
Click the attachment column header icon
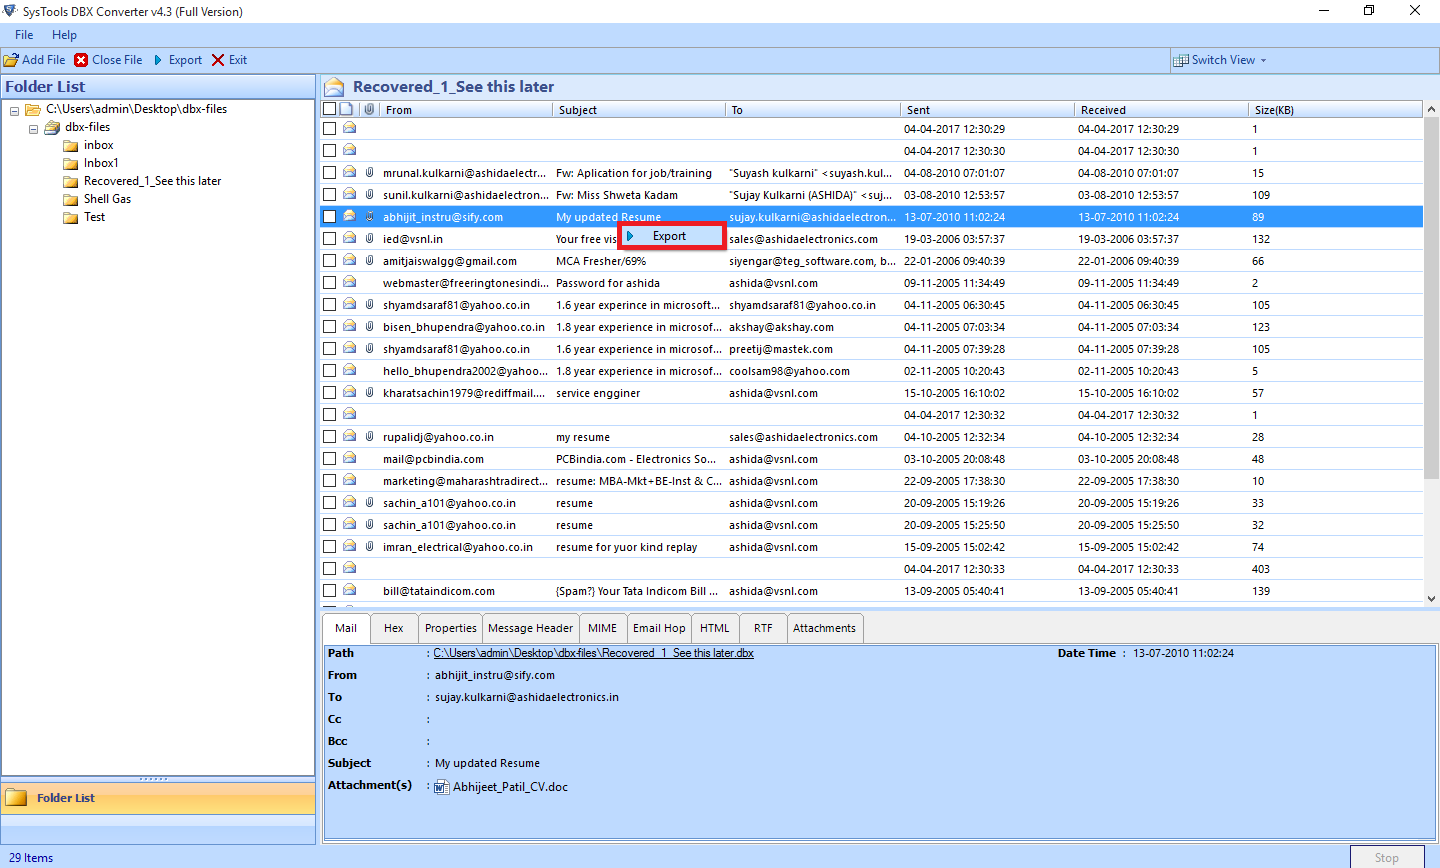pos(369,109)
